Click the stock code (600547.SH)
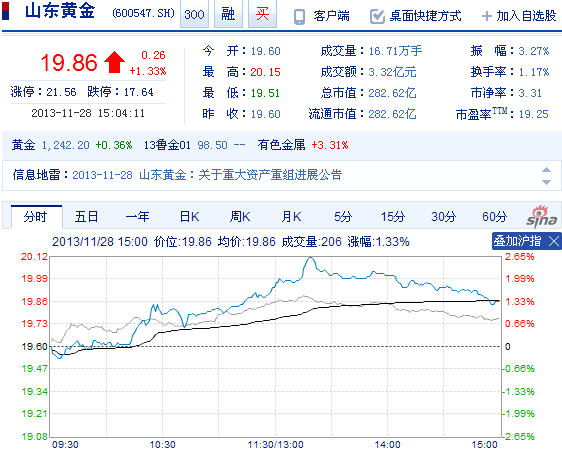562x449 pixels. [x=143, y=14]
